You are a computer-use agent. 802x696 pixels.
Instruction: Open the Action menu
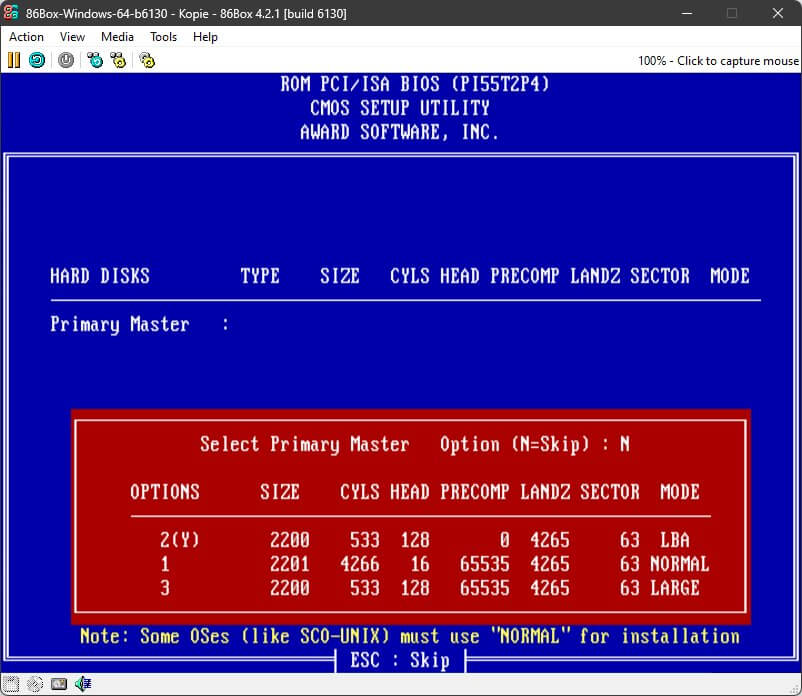point(27,37)
